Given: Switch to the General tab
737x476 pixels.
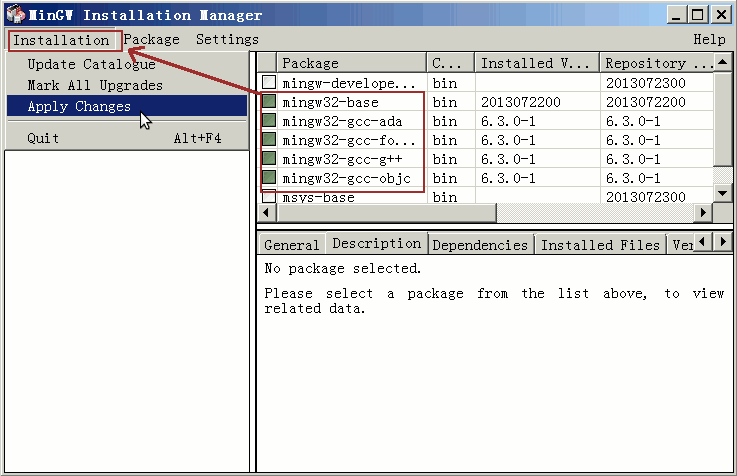Looking at the screenshot, I should pyautogui.click(x=291, y=245).
